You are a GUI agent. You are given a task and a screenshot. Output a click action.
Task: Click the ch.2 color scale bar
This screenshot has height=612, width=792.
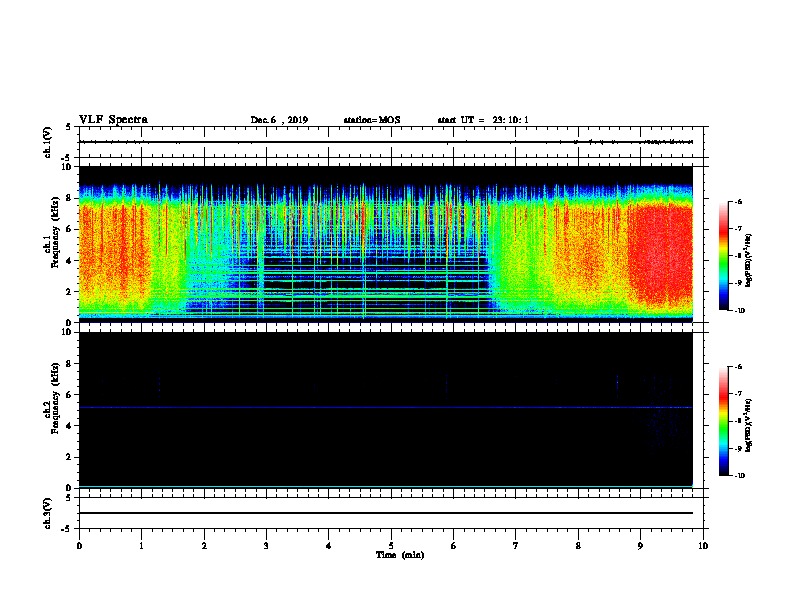click(724, 421)
